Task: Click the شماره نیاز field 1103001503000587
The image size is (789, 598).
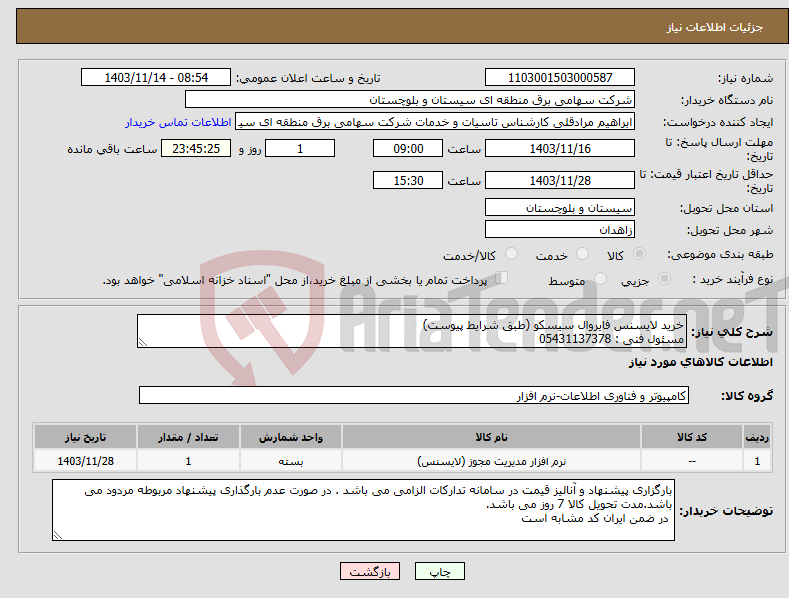Action: pyautogui.click(x=560, y=78)
